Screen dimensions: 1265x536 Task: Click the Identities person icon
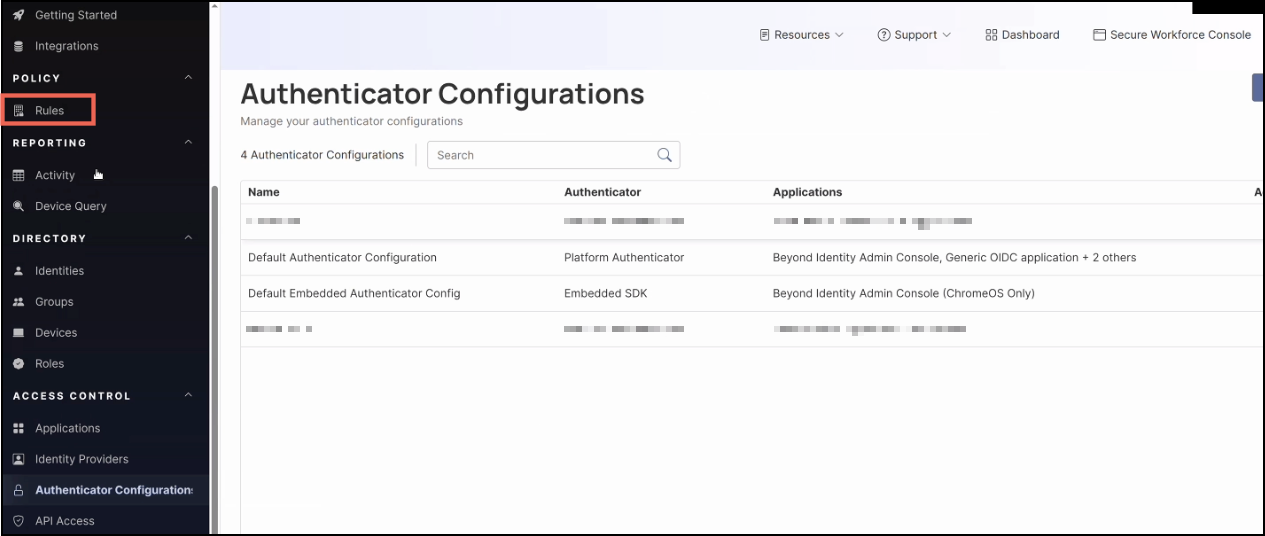point(18,271)
